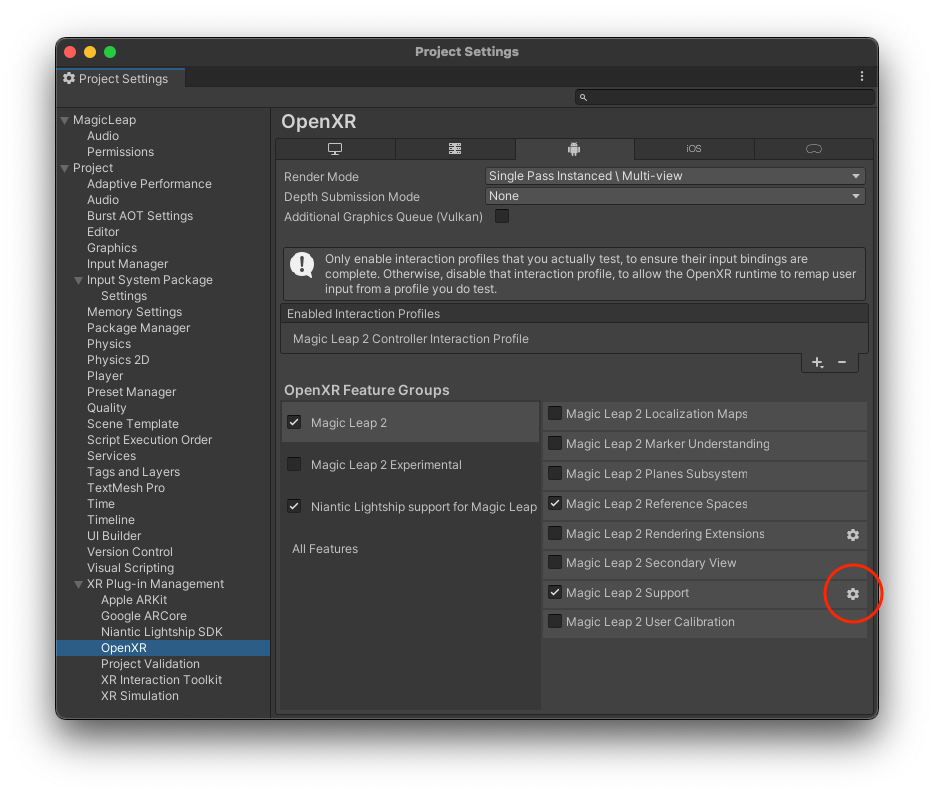Open Physics 2D settings
The width and height of the screenshot is (934, 793).
pyautogui.click(x=118, y=360)
